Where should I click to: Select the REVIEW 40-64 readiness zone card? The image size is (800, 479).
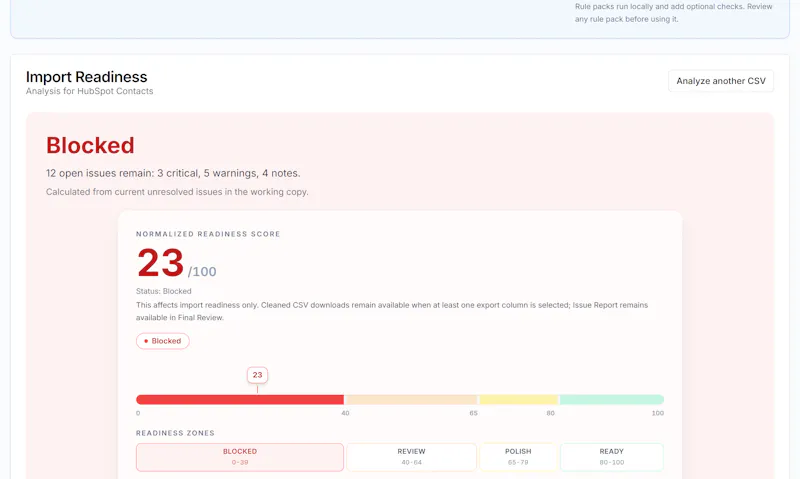click(x=411, y=457)
